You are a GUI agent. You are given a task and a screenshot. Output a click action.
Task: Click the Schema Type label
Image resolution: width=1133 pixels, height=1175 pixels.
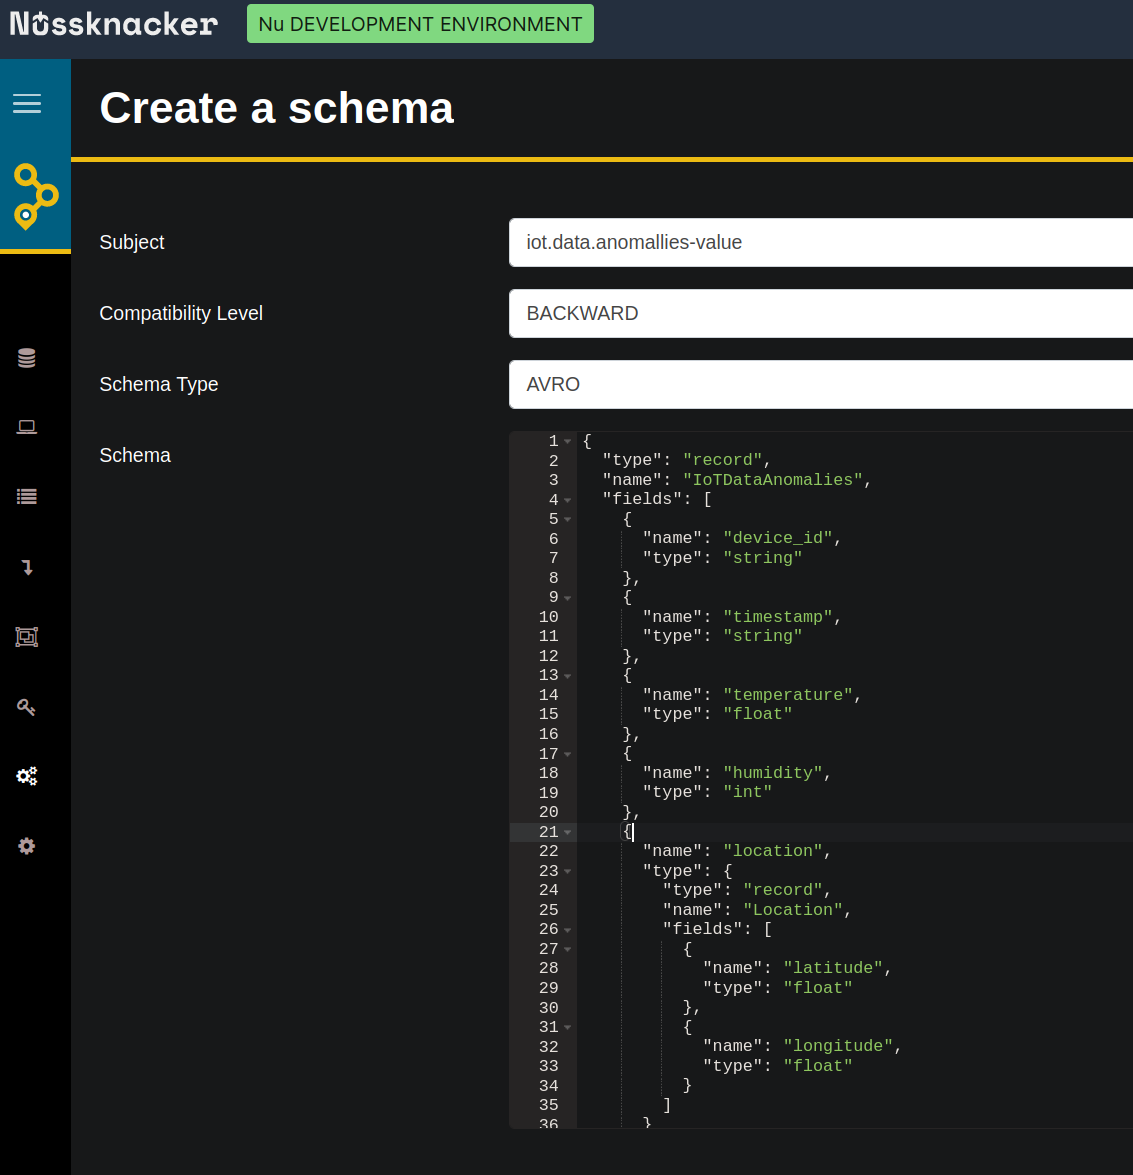tap(159, 384)
